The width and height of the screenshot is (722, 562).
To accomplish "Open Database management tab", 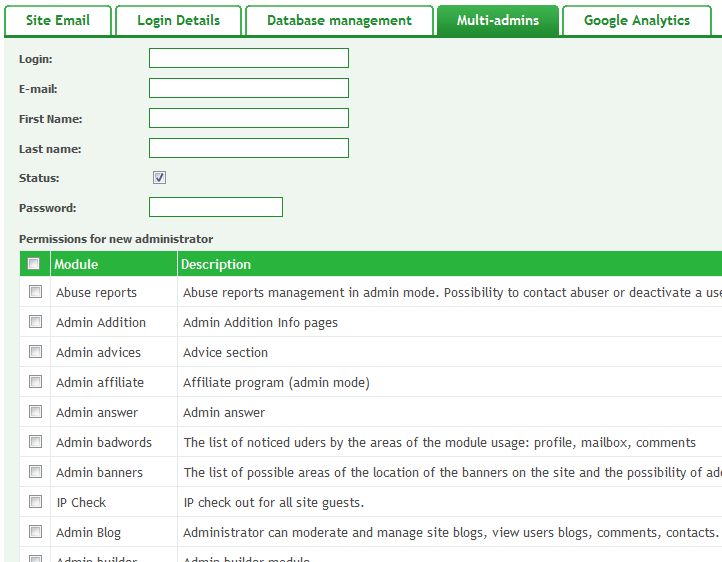I will tap(339, 21).
